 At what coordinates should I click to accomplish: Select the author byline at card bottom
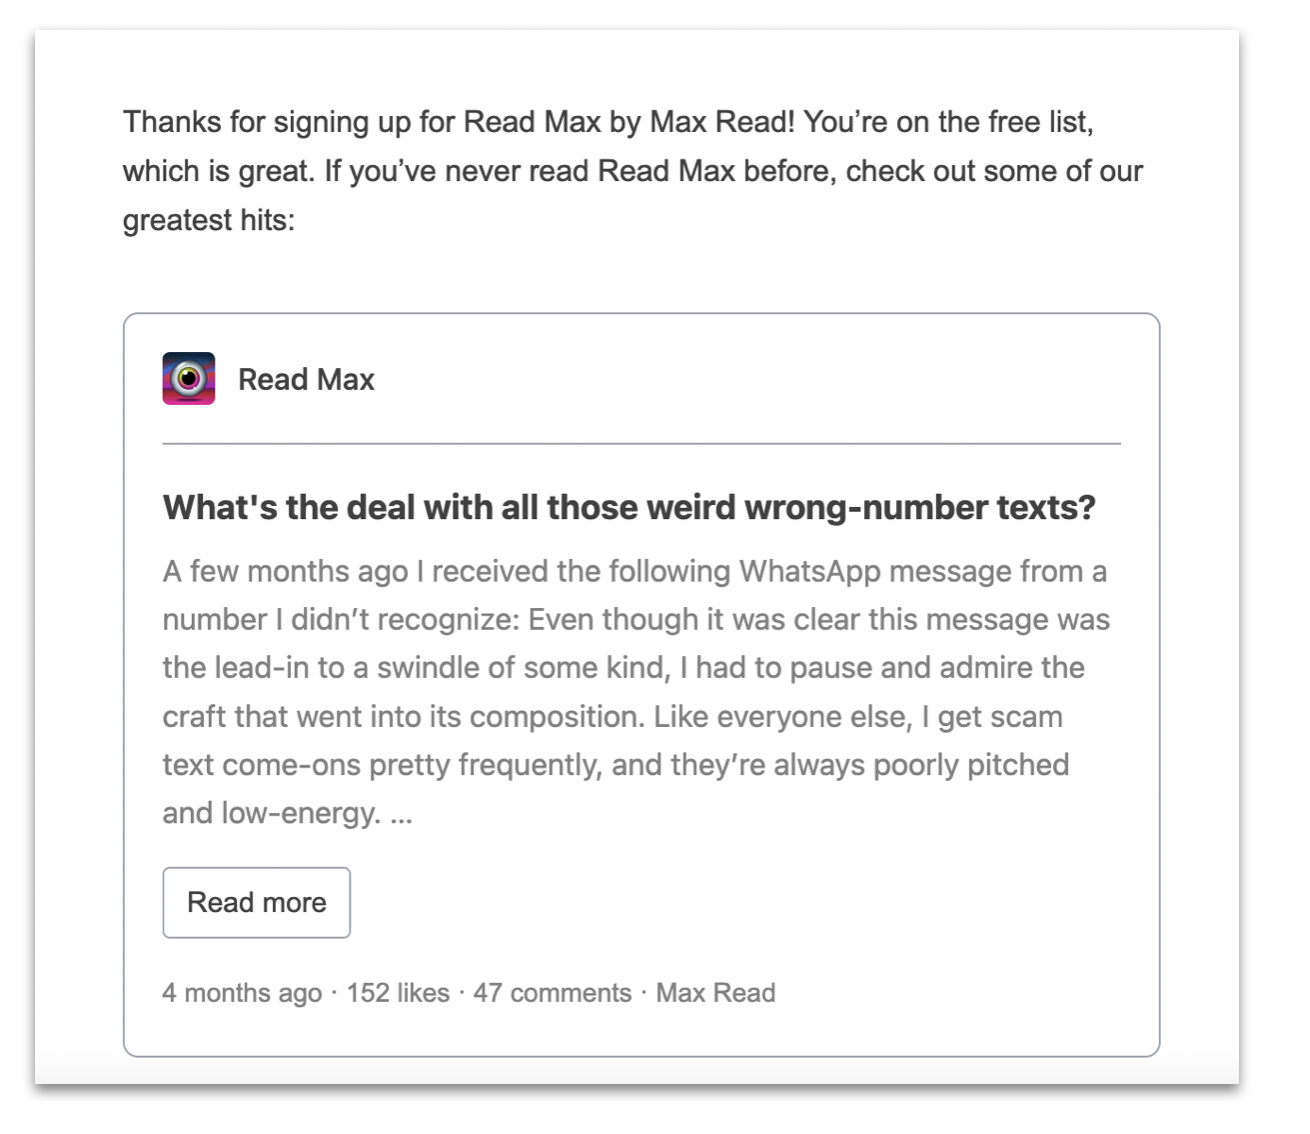click(x=716, y=993)
